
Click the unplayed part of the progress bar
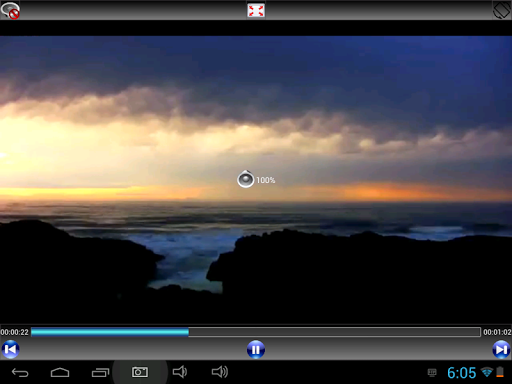(334, 332)
